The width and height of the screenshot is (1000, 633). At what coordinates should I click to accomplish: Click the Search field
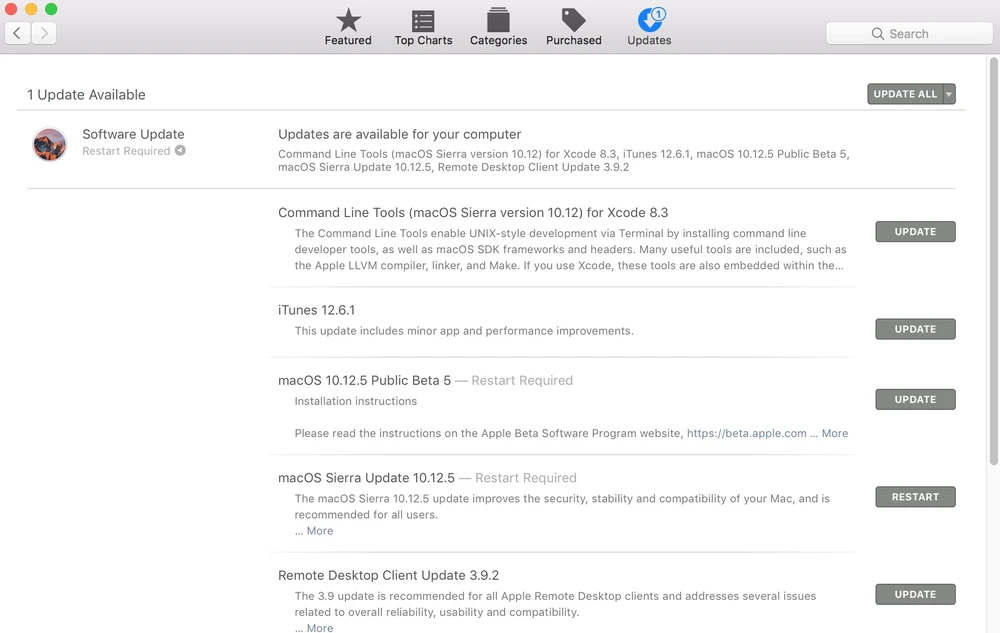(x=908, y=34)
